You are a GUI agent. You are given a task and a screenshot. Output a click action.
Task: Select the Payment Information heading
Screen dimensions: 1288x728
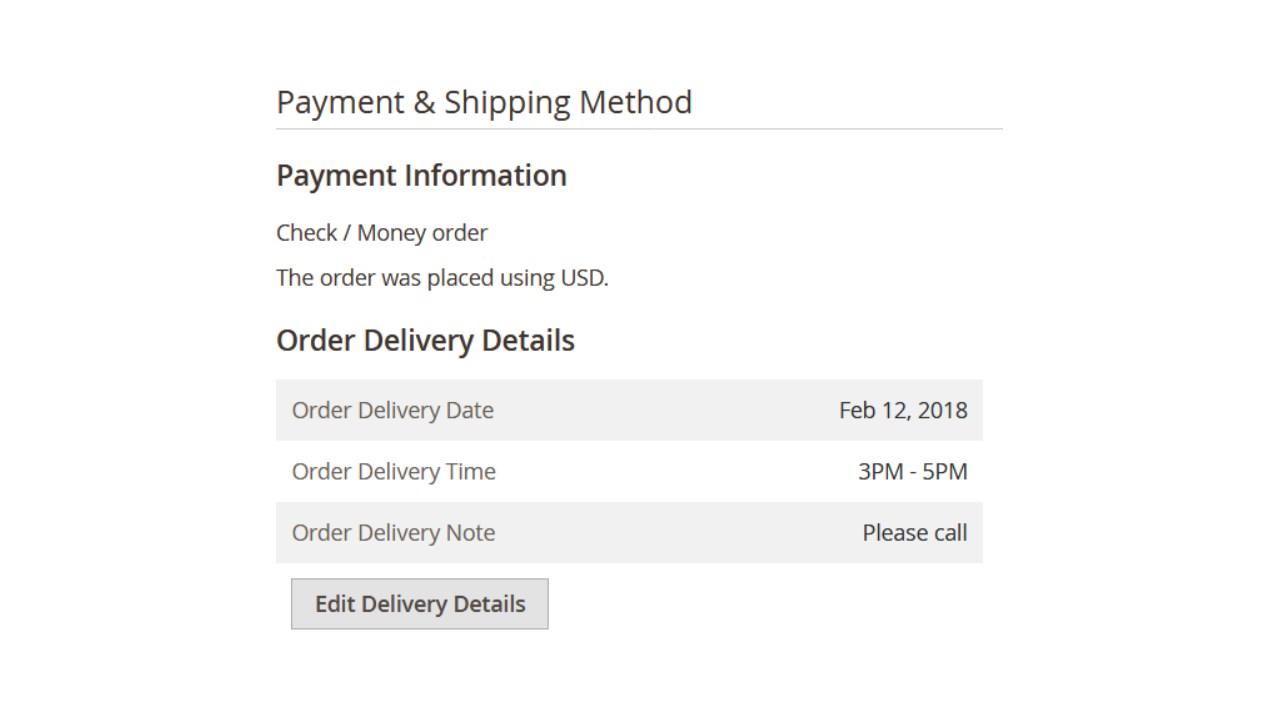pos(421,176)
